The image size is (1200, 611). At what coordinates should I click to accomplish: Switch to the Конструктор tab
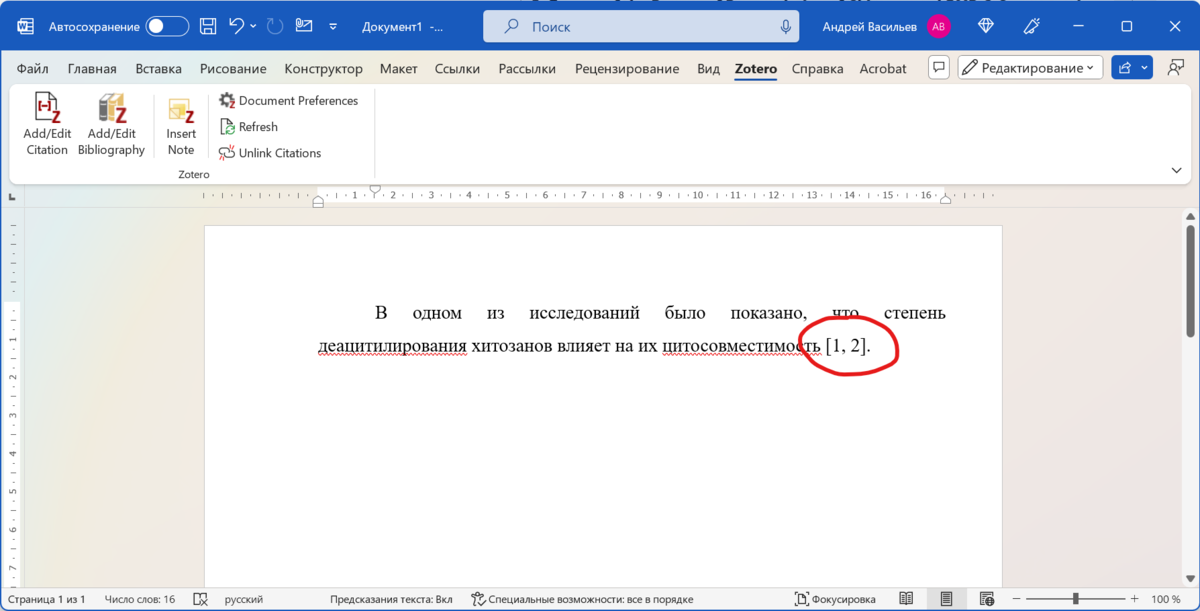coord(323,69)
